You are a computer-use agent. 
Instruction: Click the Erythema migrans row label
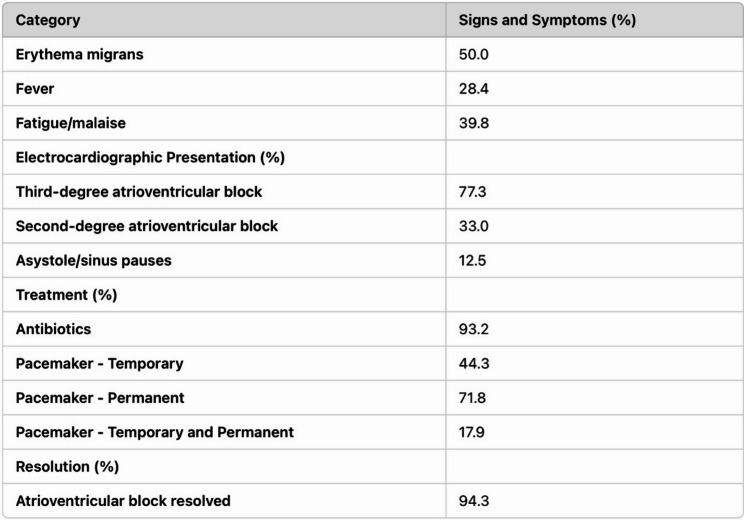pyautogui.click(x=79, y=55)
